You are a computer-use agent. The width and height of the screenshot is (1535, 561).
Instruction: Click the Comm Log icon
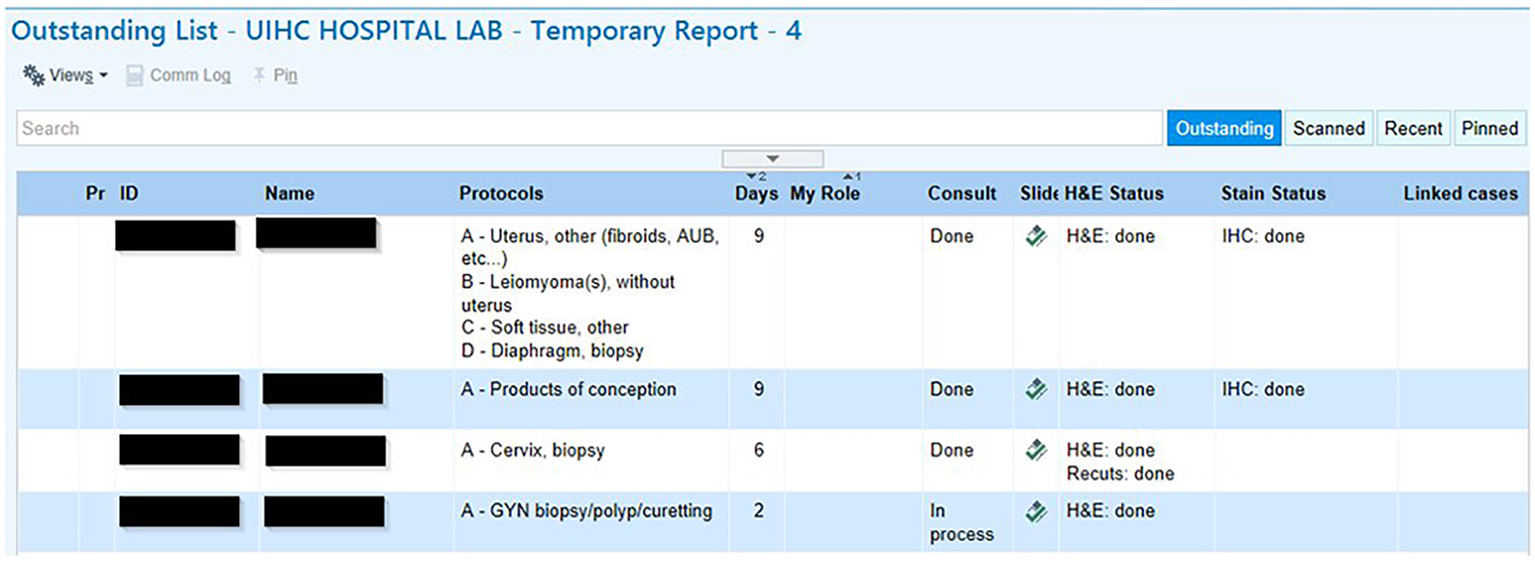135,76
